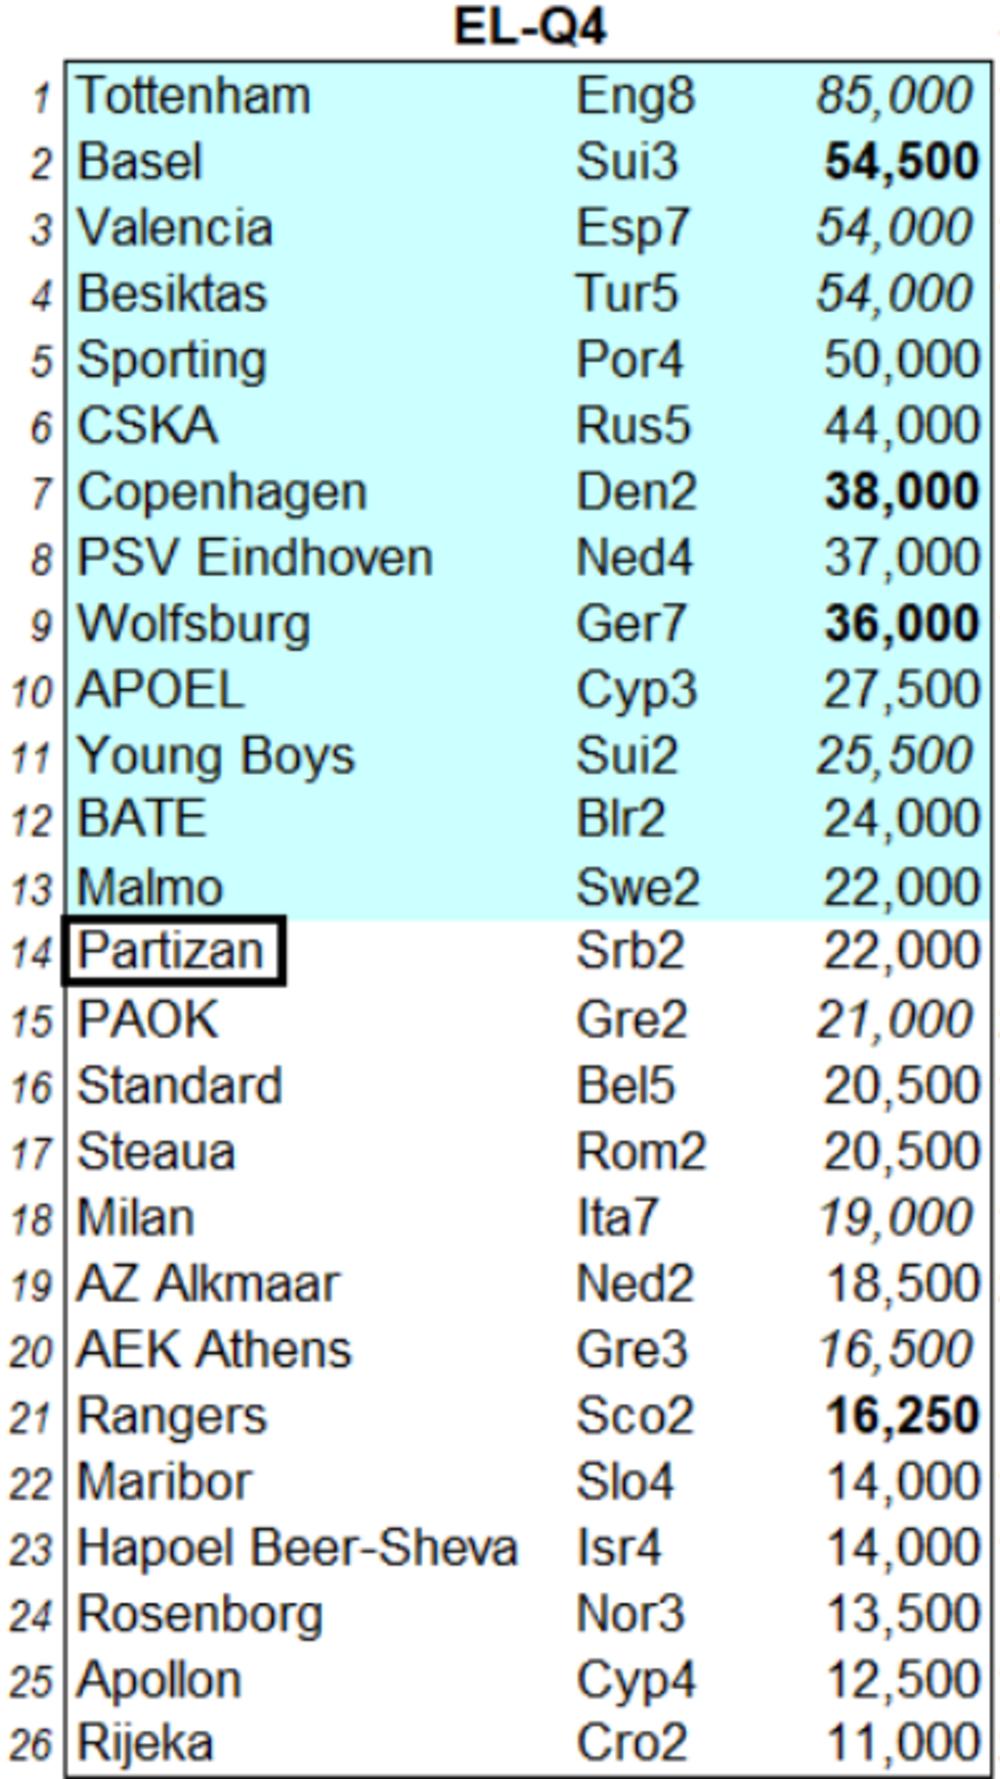Viewport: 1000px width, 1779px height.
Task: Click Milan's 19,000 value
Action: [x=895, y=1218]
